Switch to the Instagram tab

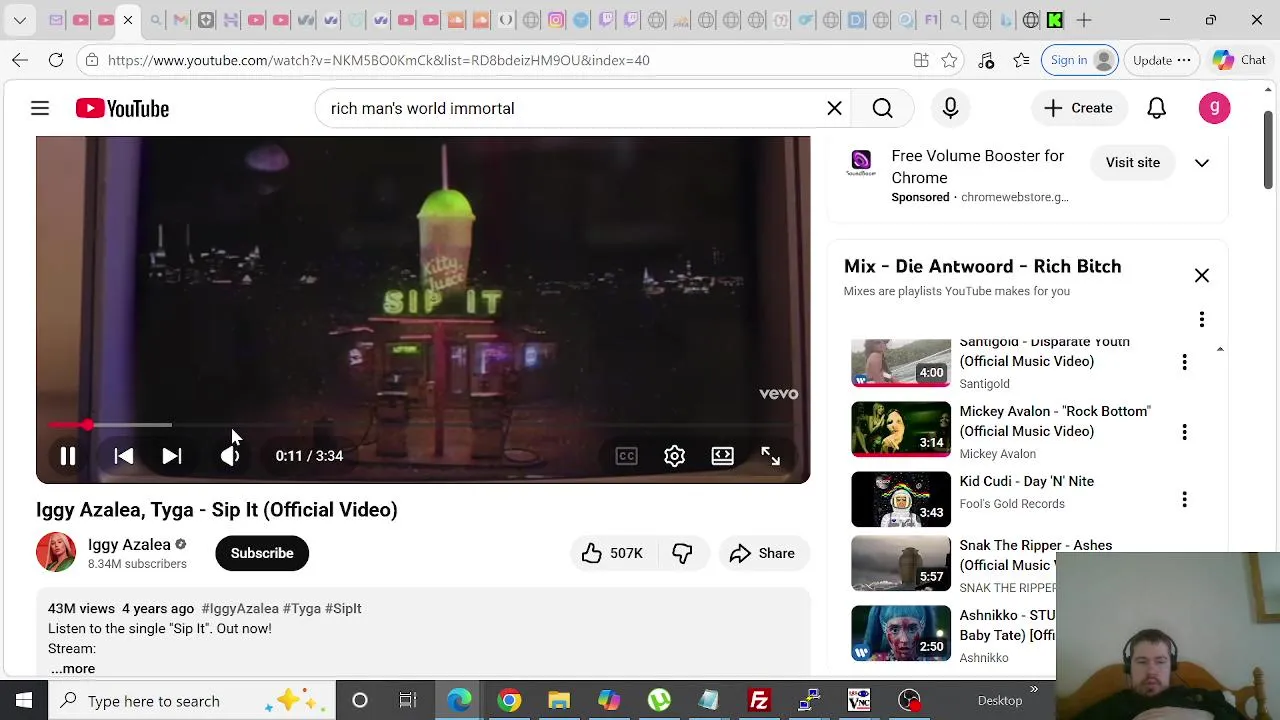[556, 20]
